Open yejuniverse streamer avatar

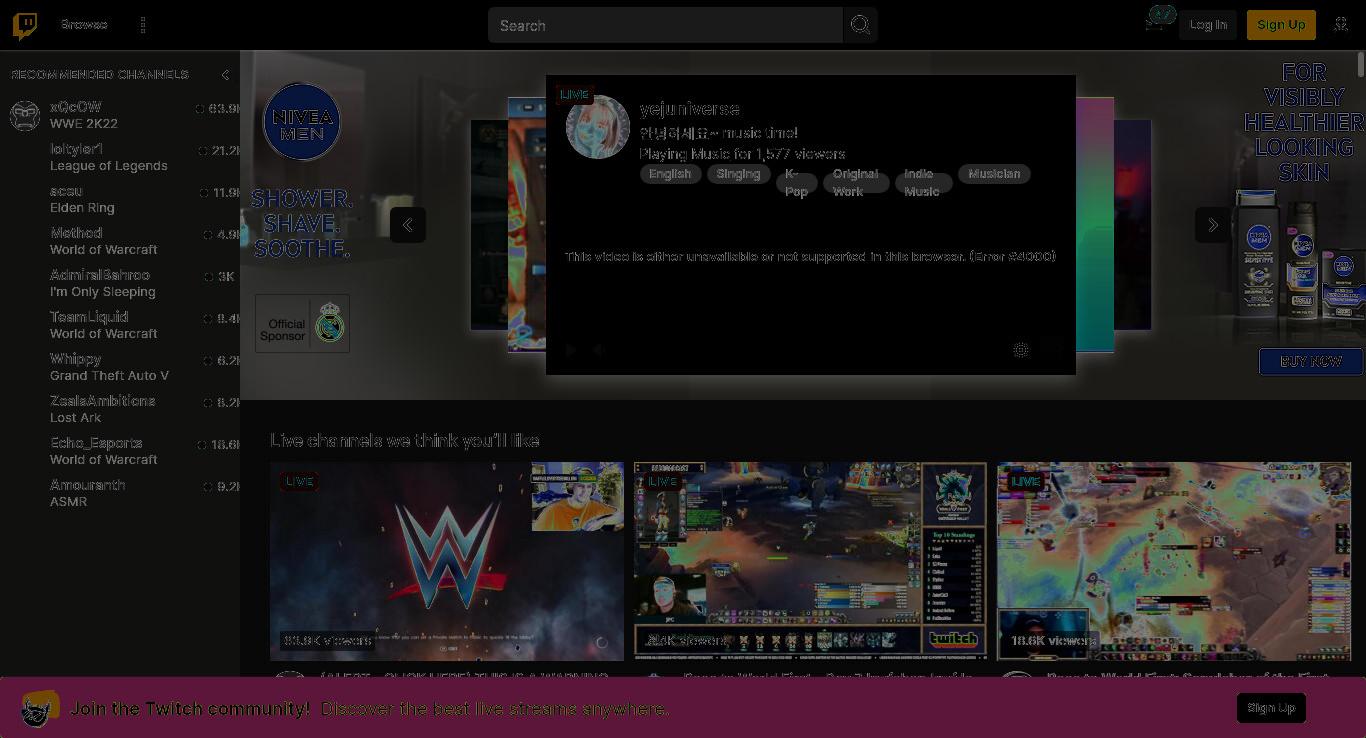click(598, 127)
